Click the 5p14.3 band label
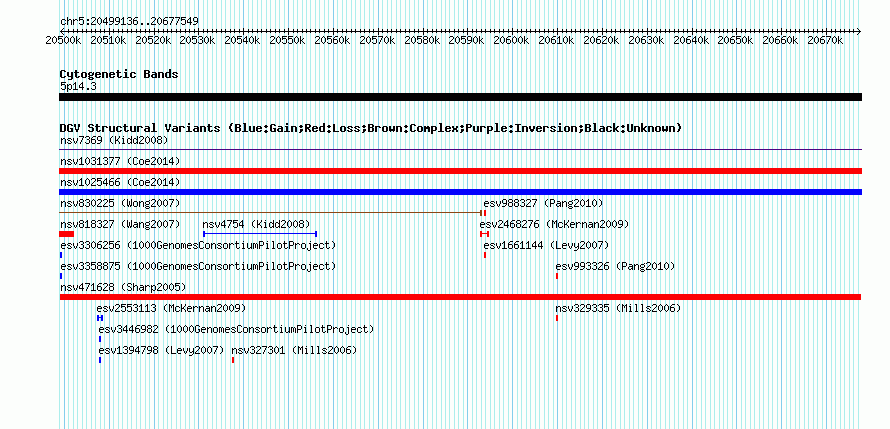This screenshot has width=890, height=429. 78,87
